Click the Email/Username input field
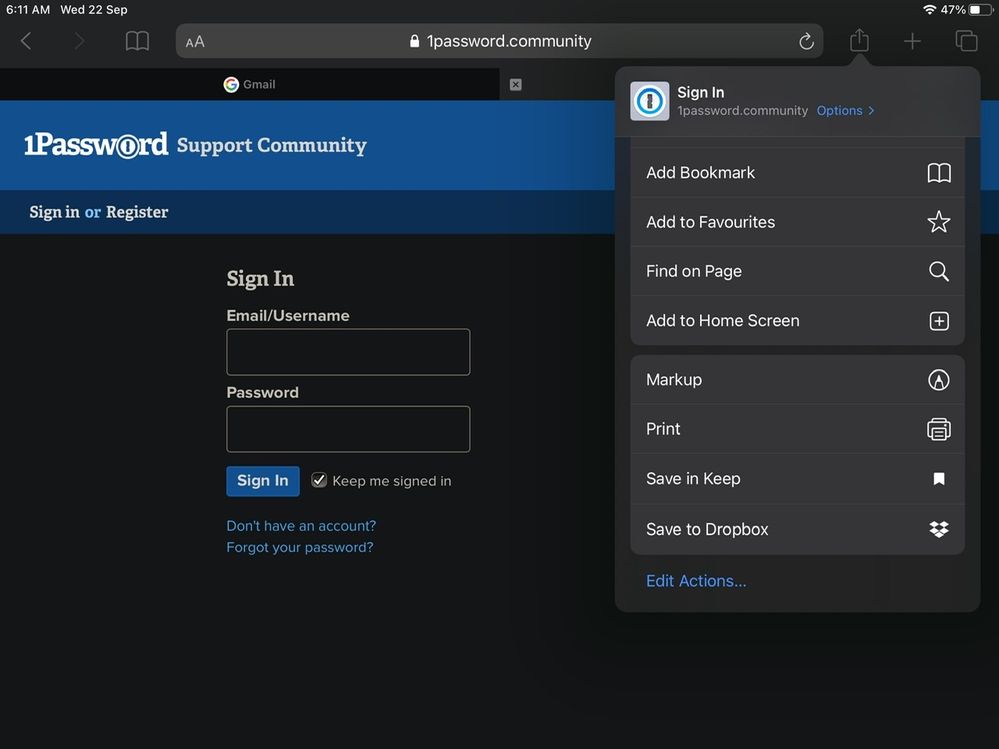This screenshot has height=749, width=999. click(348, 352)
